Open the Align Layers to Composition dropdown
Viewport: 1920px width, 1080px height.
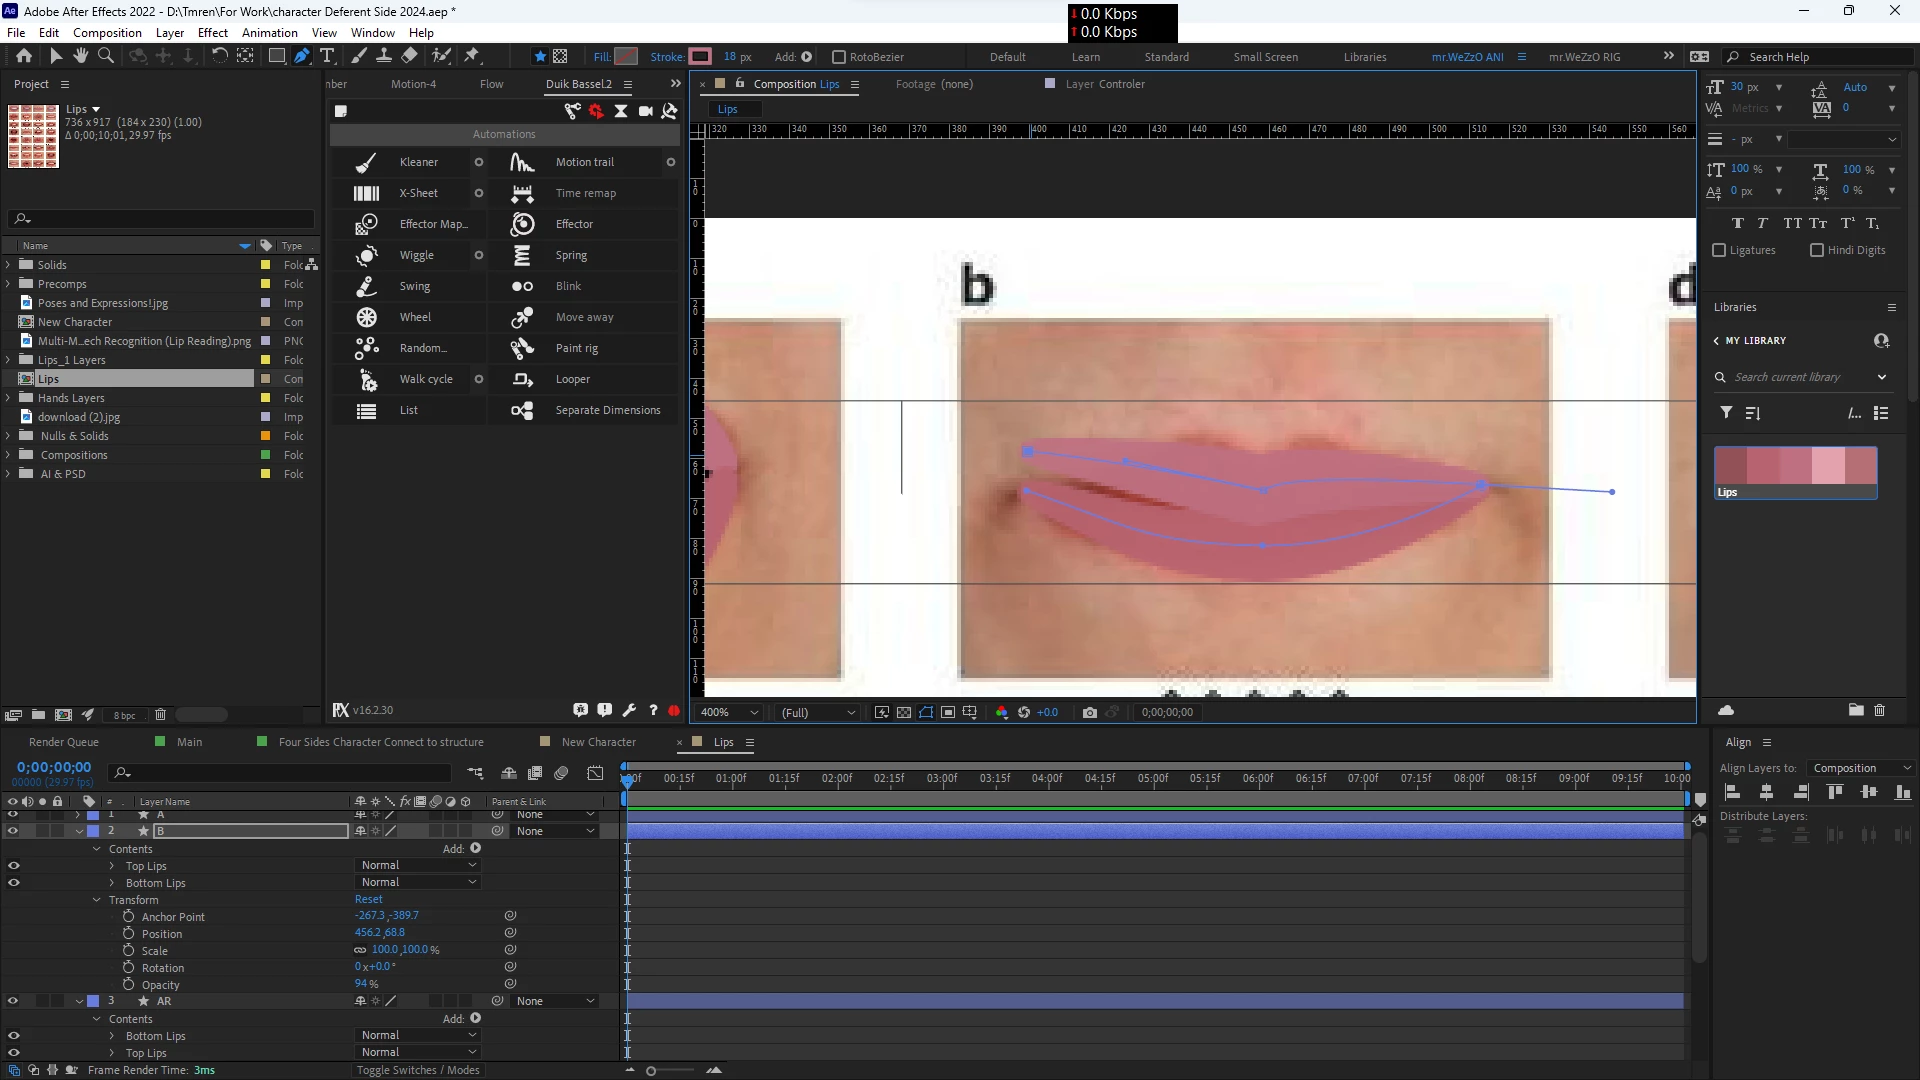point(1861,768)
